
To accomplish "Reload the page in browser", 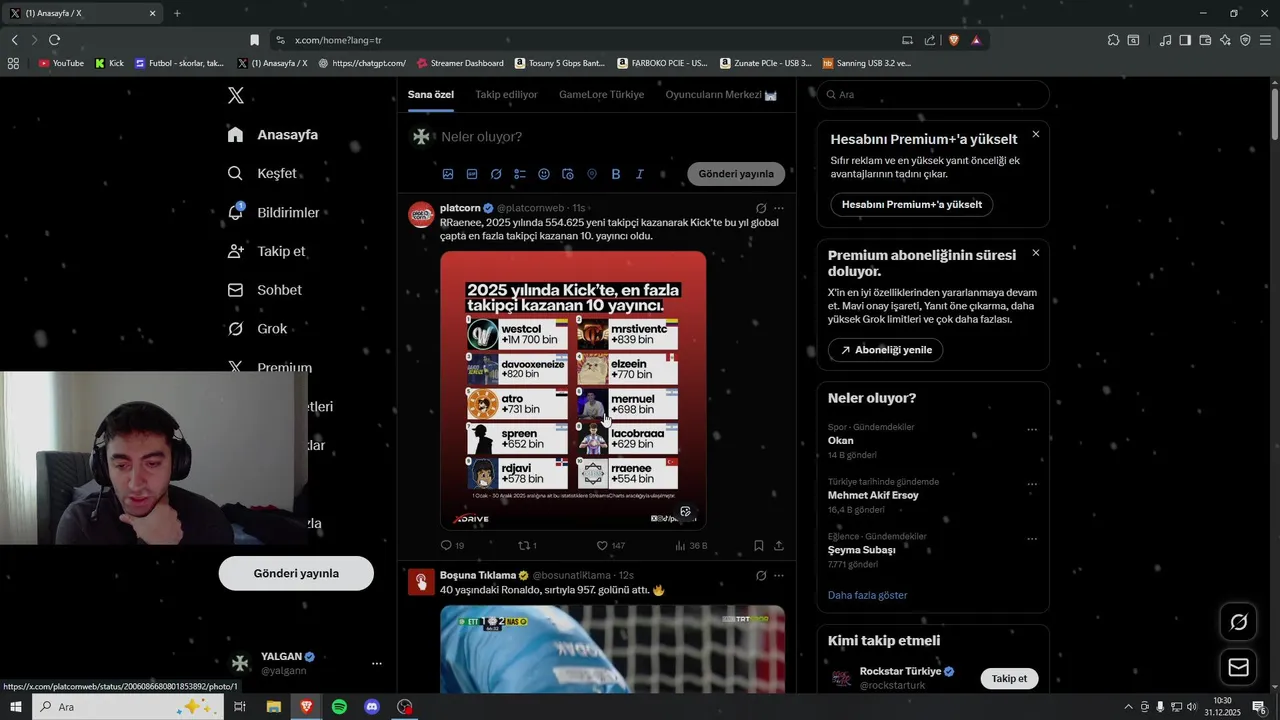I will (x=54, y=40).
